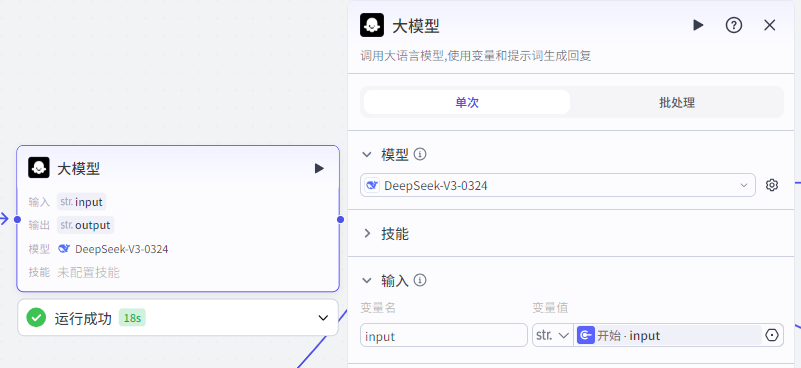Click the str. output tag on node

[x=85, y=225]
